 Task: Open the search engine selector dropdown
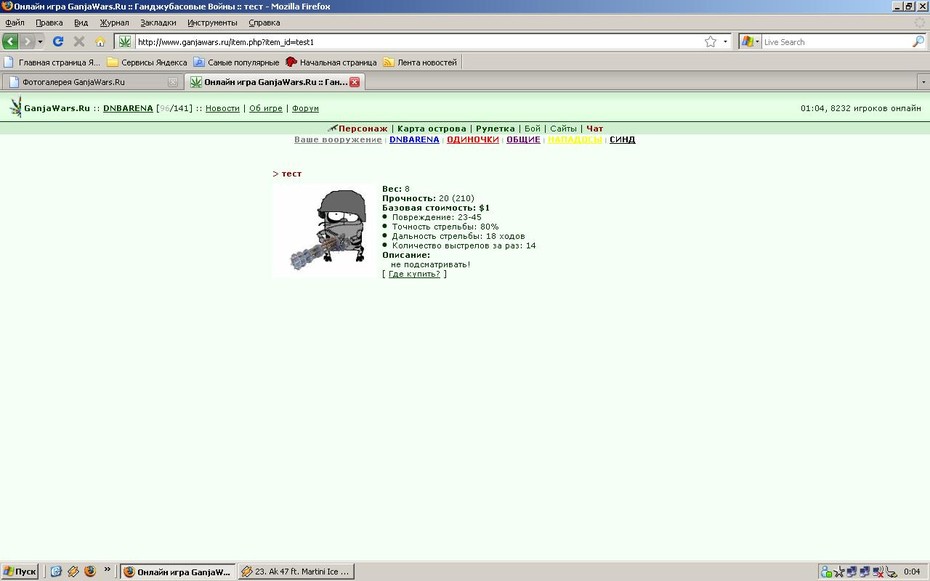(x=750, y=42)
